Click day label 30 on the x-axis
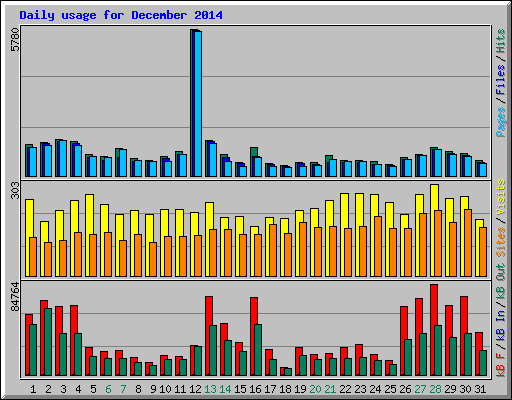 click(465, 389)
